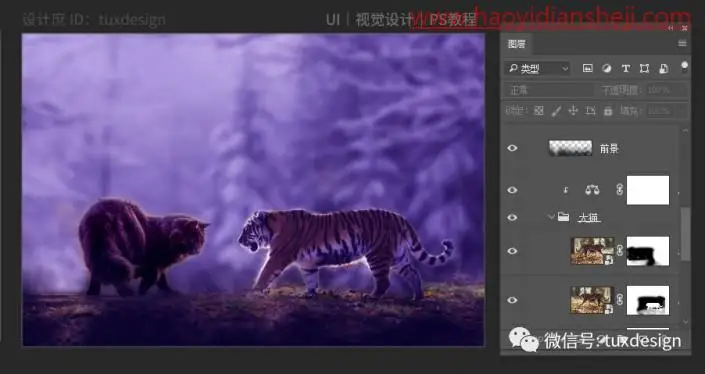The height and width of the screenshot is (374, 705).
Task: Click the lower tiger layer image thumbnail
Action: click(x=592, y=300)
